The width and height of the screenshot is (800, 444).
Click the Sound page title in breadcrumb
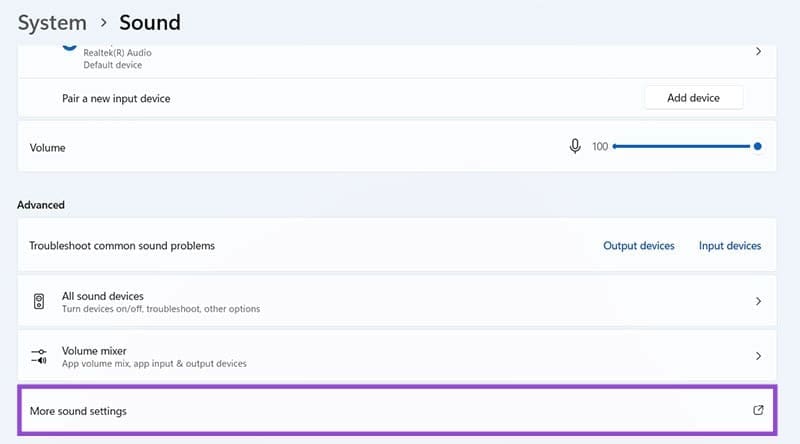pyautogui.click(x=150, y=22)
